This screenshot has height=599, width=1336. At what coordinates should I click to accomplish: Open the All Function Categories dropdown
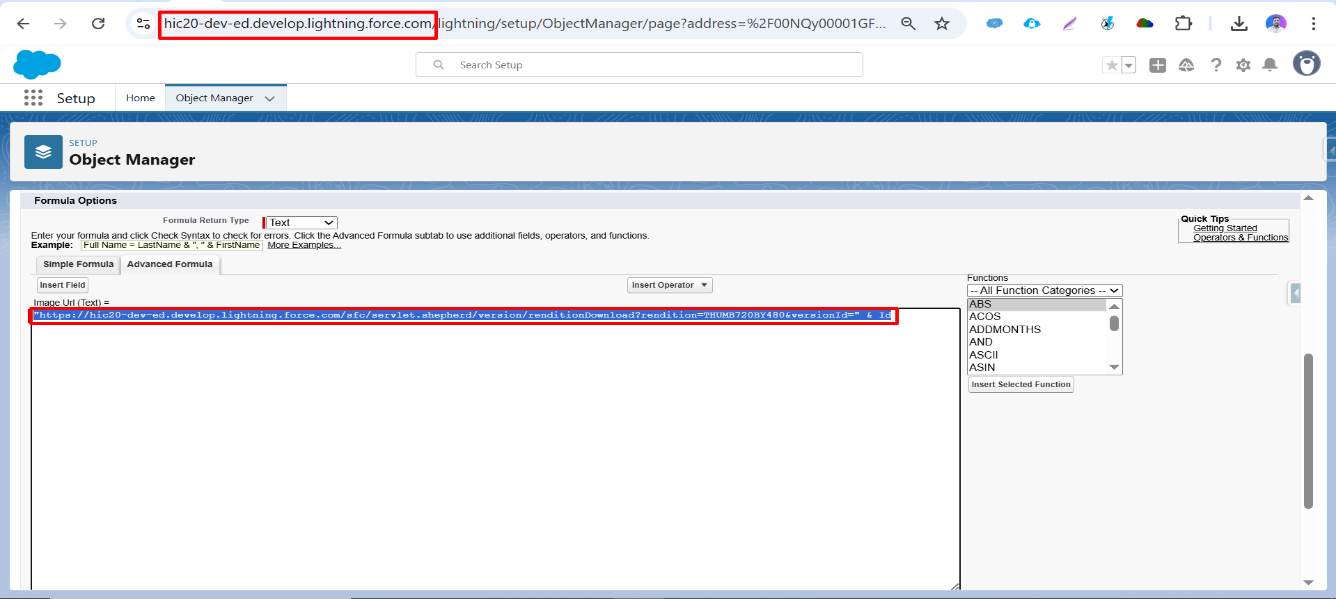click(x=1044, y=291)
